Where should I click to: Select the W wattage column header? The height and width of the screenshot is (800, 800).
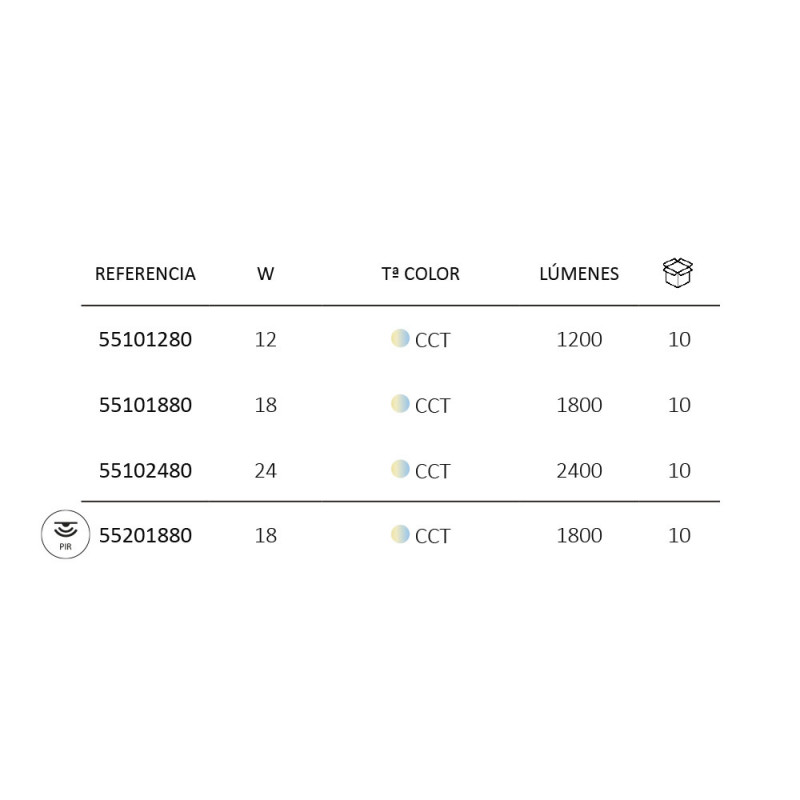tap(265, 274)
